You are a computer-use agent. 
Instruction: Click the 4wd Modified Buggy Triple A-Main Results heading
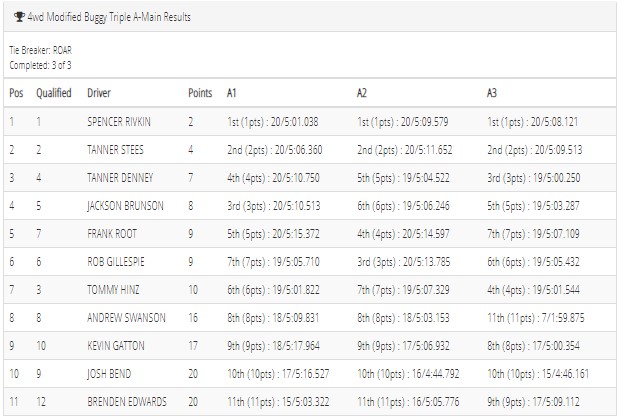point(109,17)
